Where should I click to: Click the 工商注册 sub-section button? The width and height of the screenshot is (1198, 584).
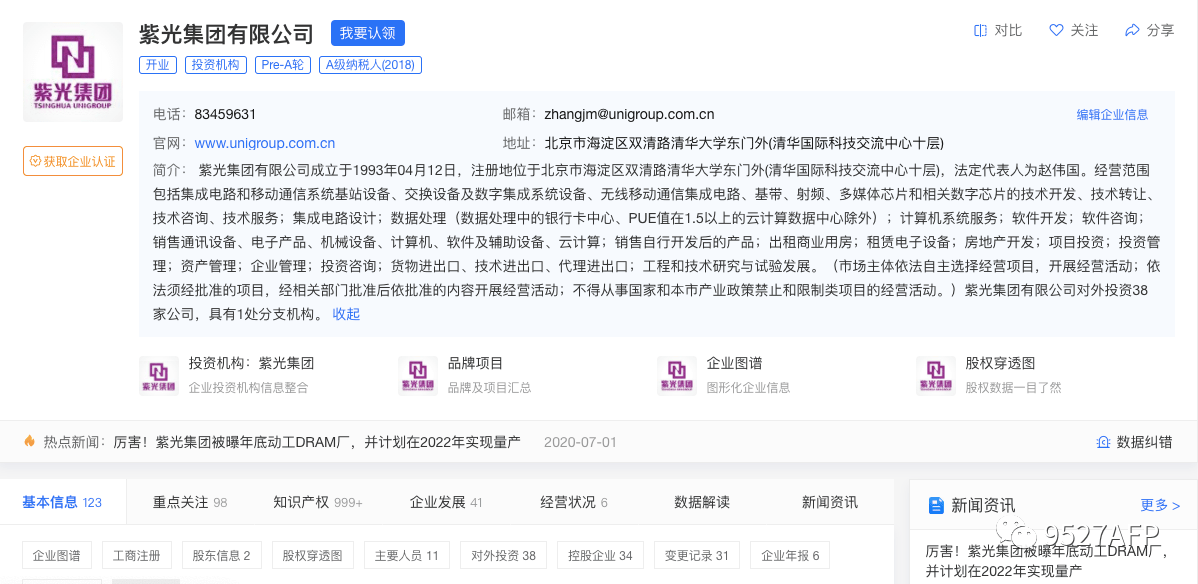(137, 556)
